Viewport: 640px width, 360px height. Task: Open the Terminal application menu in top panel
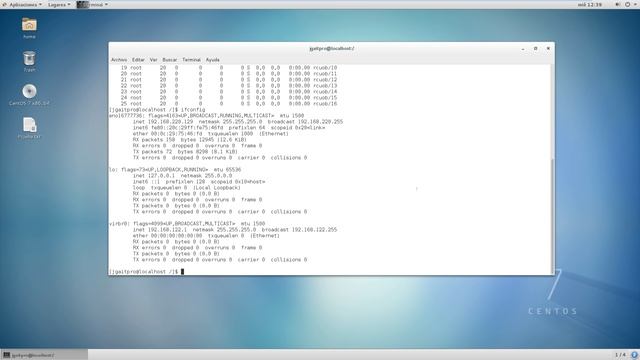[93, 4]
